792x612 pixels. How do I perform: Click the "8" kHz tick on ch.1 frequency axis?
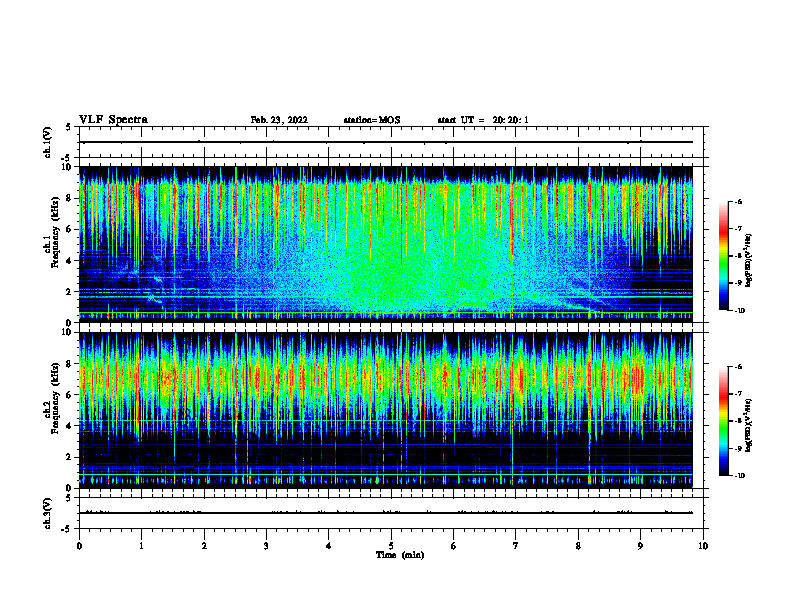[x=70, y=198]
